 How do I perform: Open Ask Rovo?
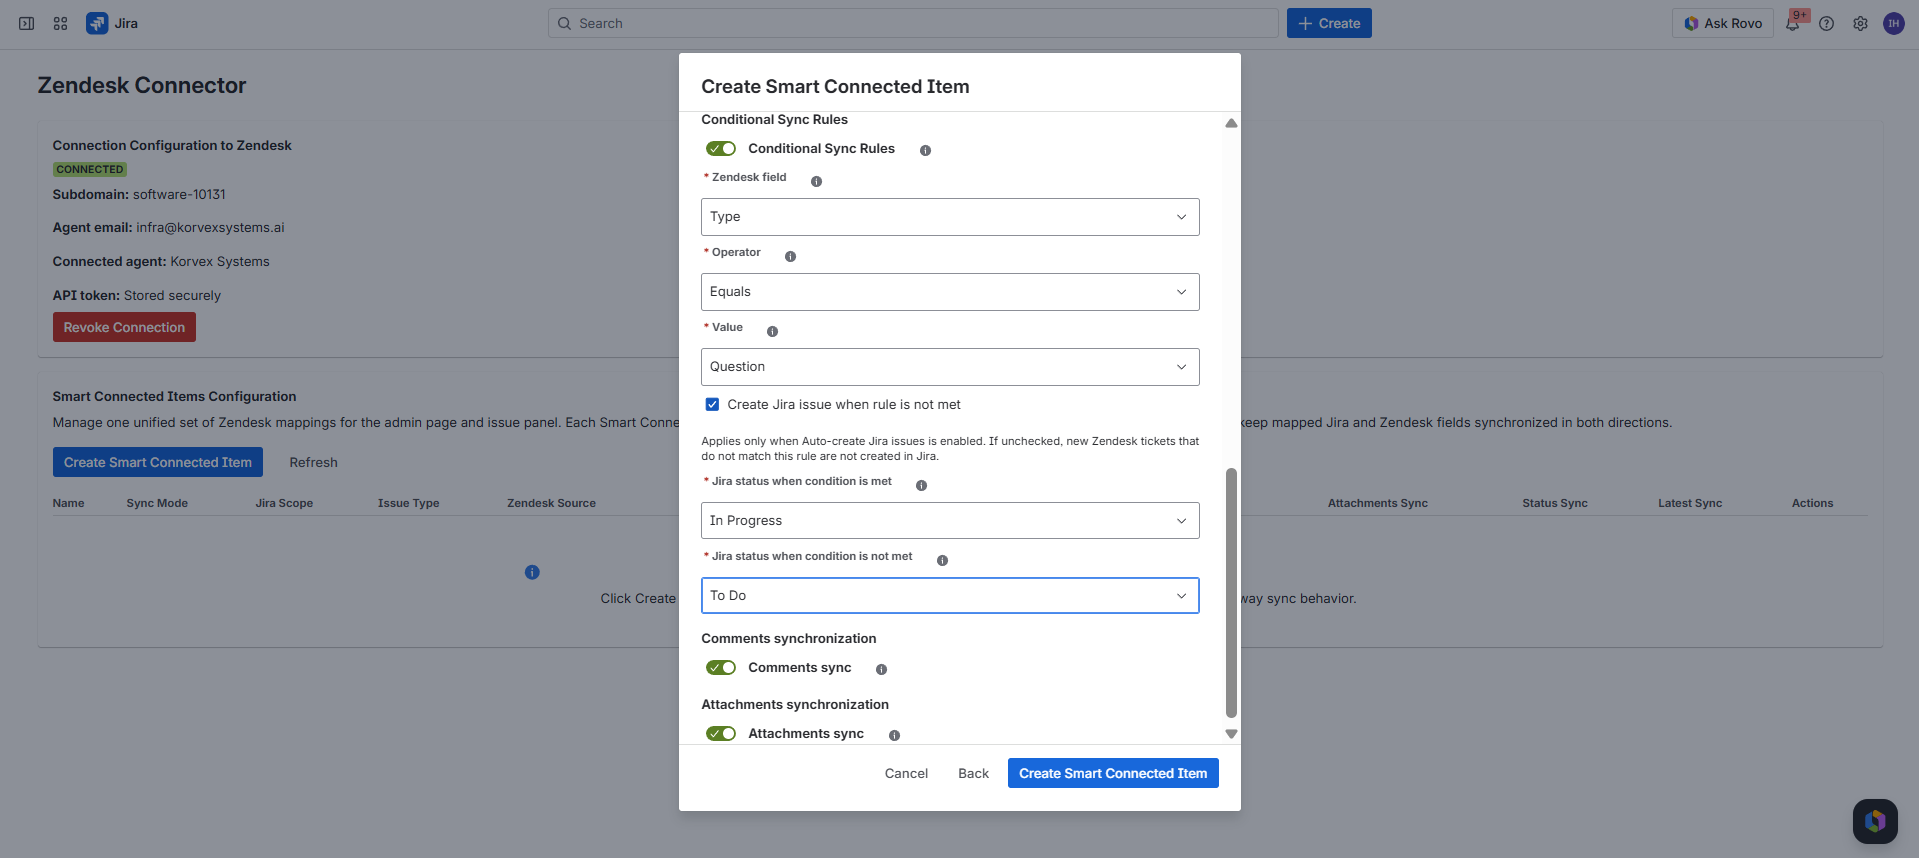(x=1722, y=23)
